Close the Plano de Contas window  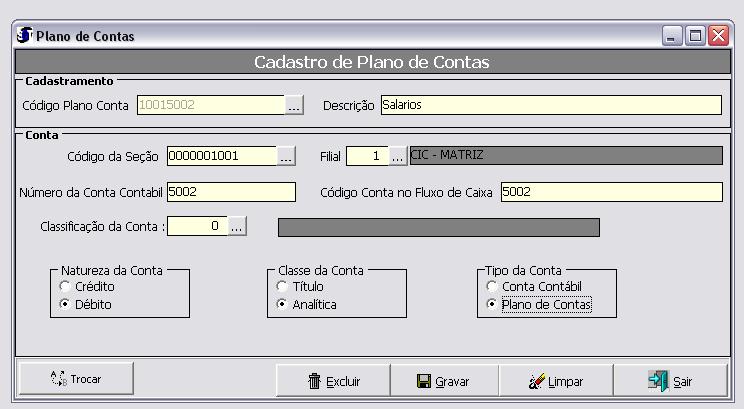click(x=718, y=36)
